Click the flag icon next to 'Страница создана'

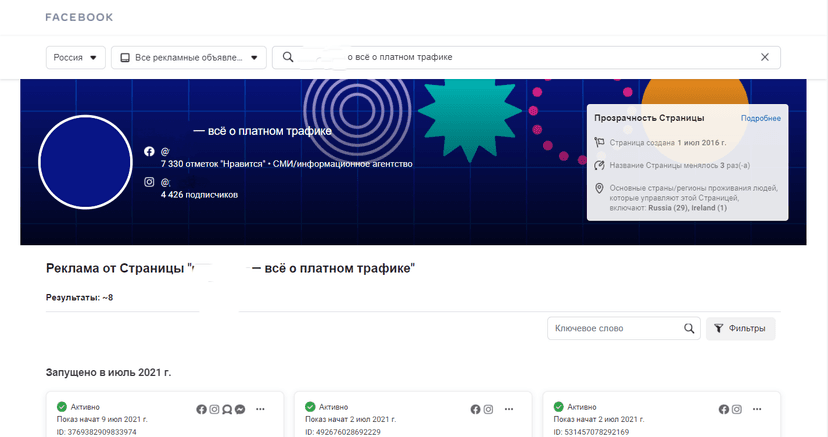599,142
